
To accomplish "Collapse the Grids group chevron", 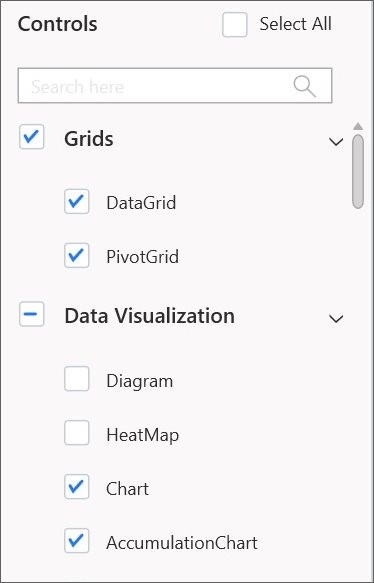I will 336,141.
